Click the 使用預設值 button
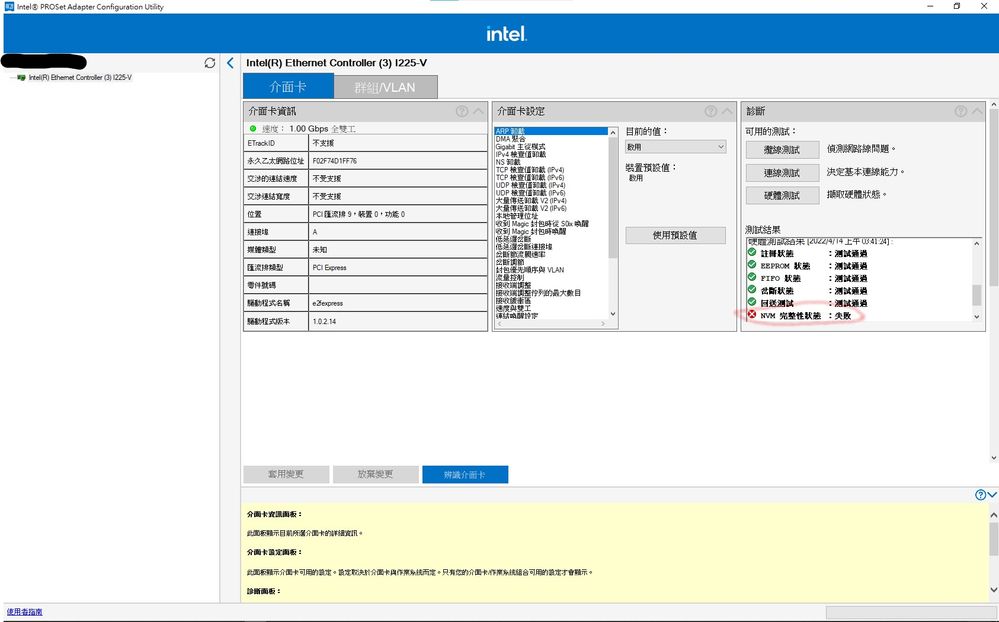The height and width of the screenshot is (622, 999). (x=675, y=235)
